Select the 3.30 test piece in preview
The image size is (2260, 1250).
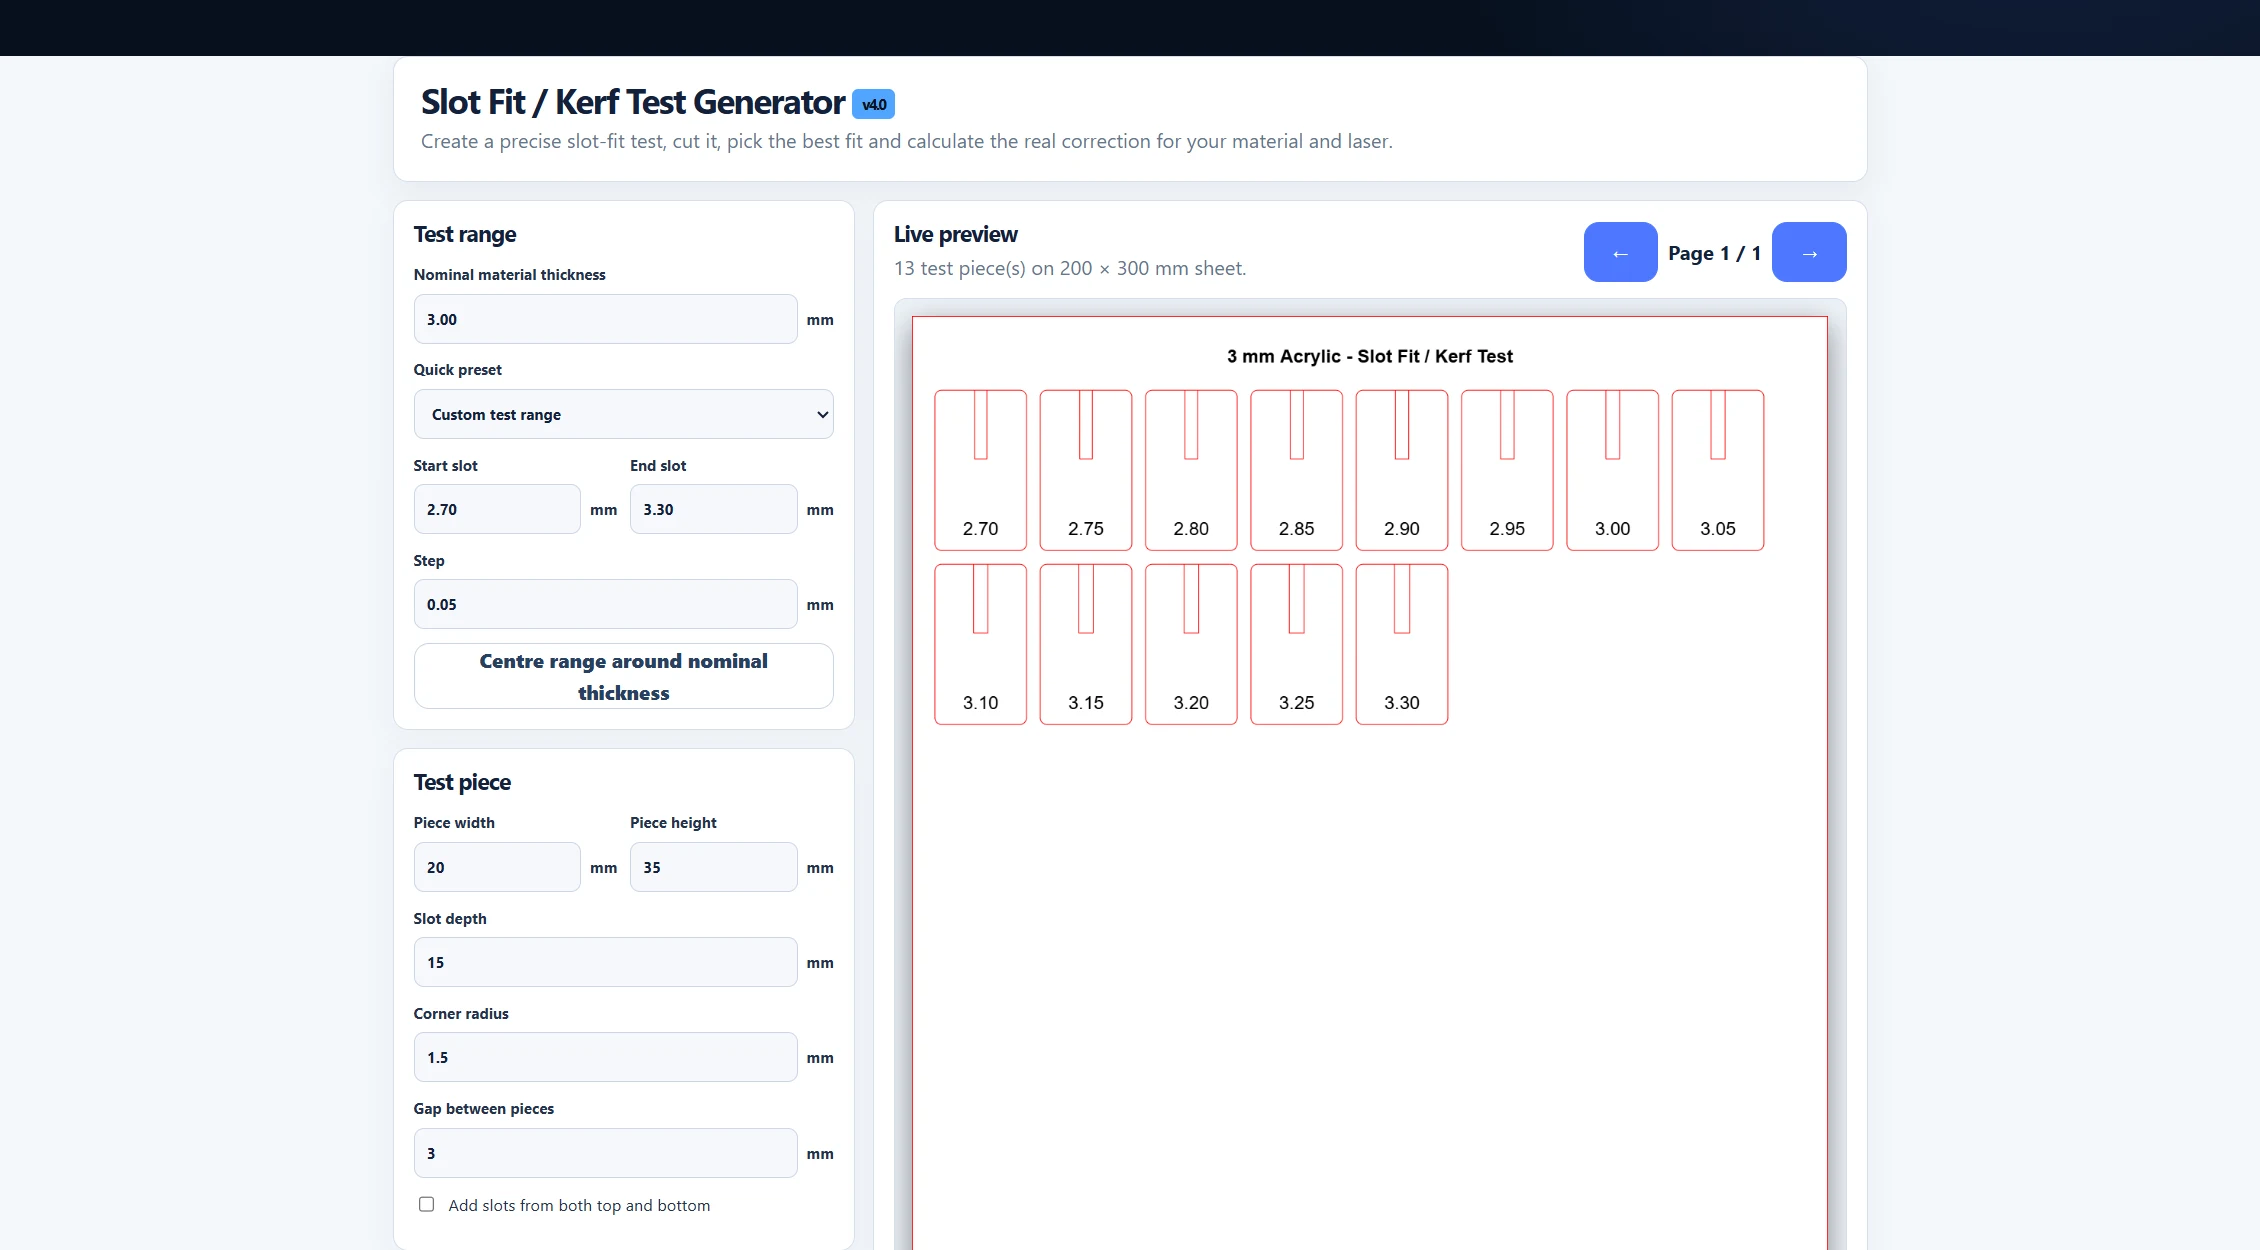click(1402, 644)
